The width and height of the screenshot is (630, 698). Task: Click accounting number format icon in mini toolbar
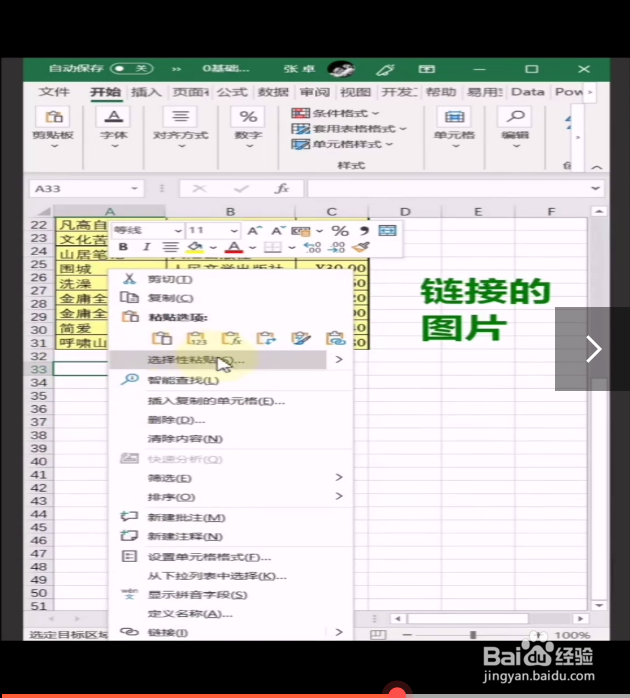[301, 231]
